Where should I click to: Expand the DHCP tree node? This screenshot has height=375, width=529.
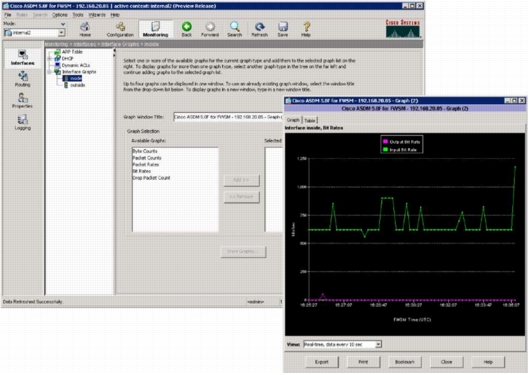click(x=50, y=59)
